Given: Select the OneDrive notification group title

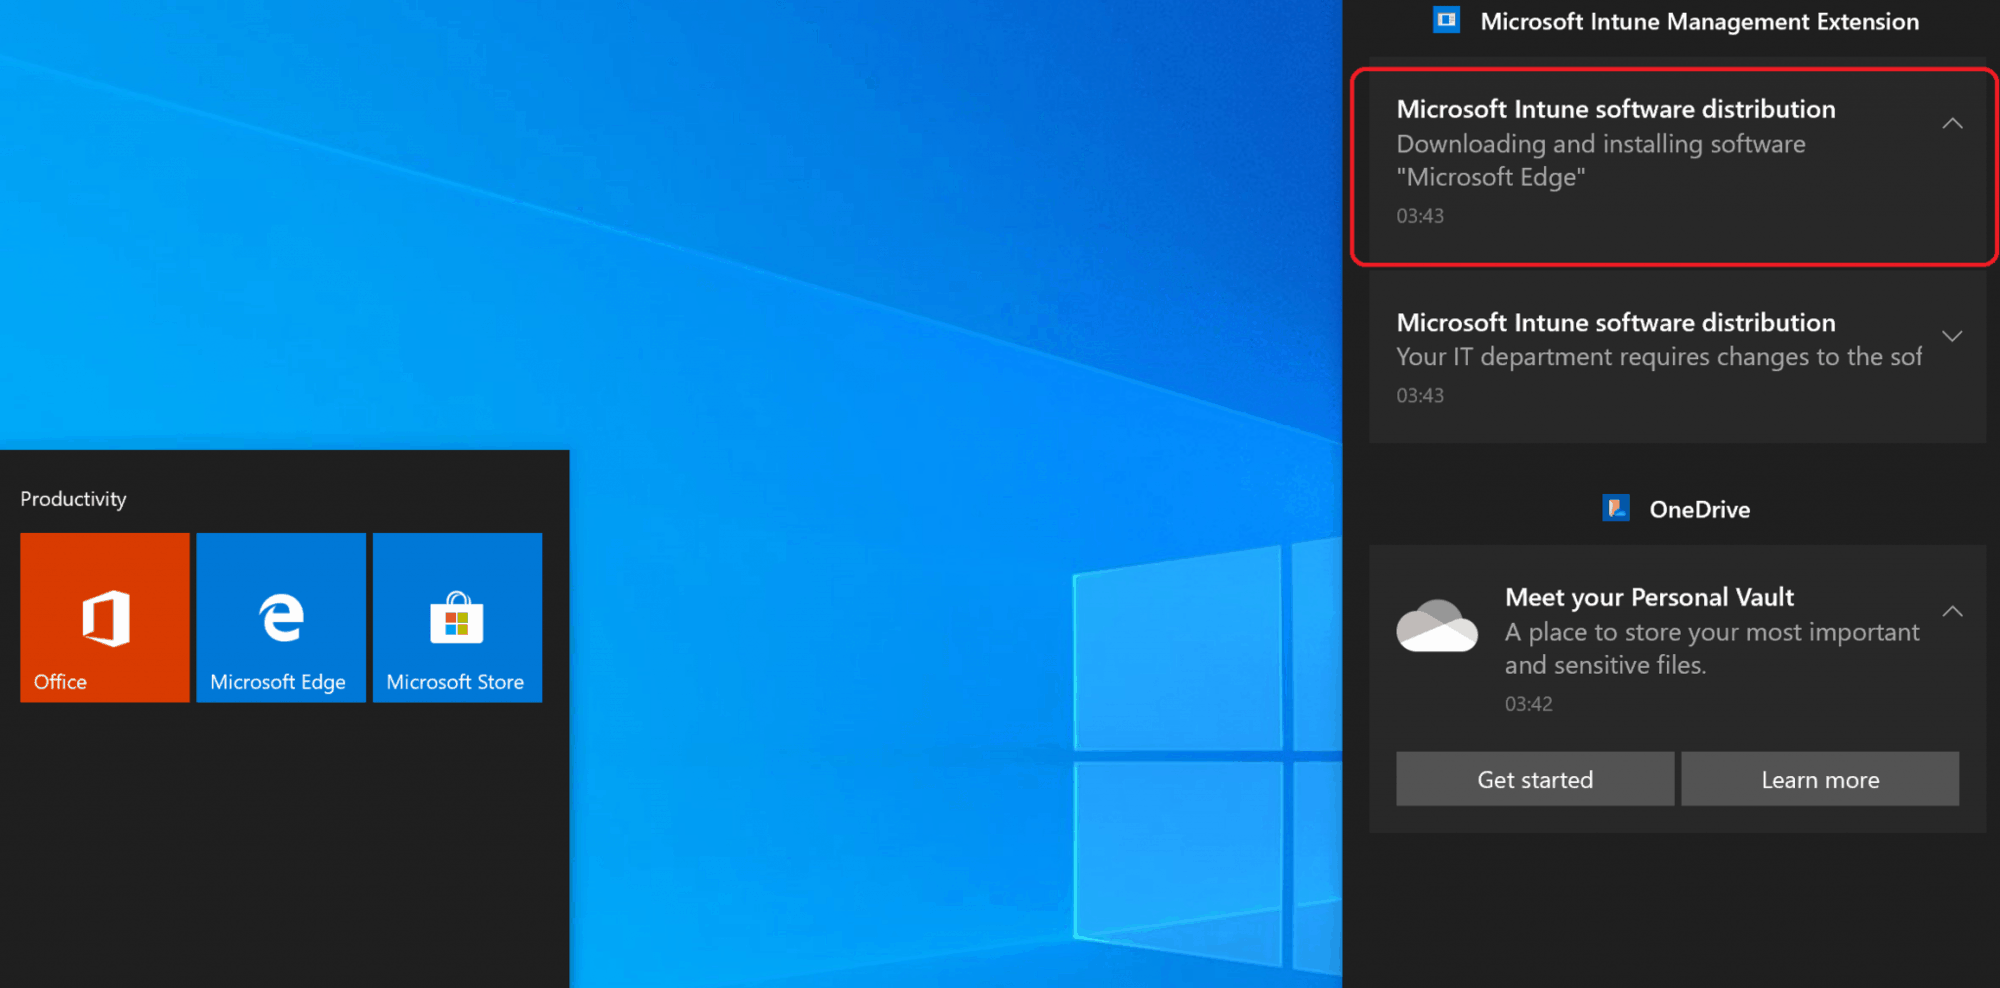Looking at the screenshot, I should click(1699, 509).
